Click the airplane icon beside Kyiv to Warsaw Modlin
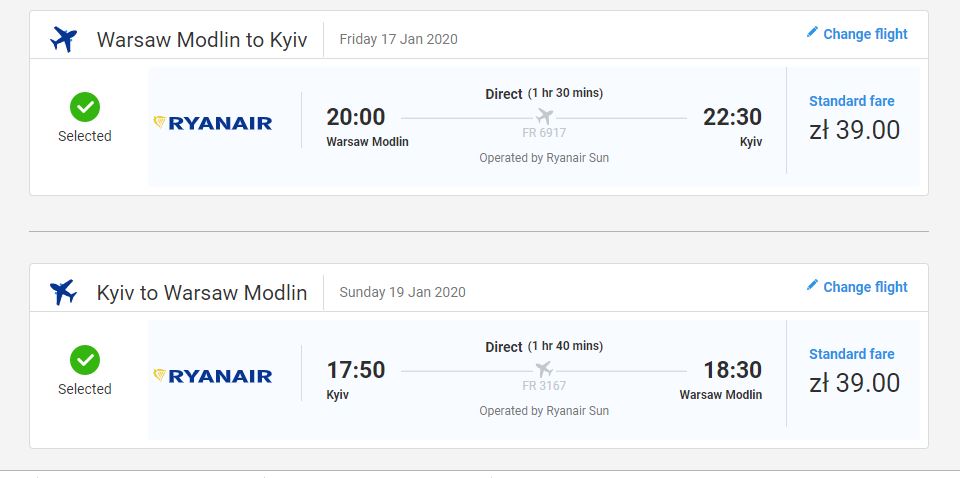The width and height of the screenshot is (960, 478). 64,293
